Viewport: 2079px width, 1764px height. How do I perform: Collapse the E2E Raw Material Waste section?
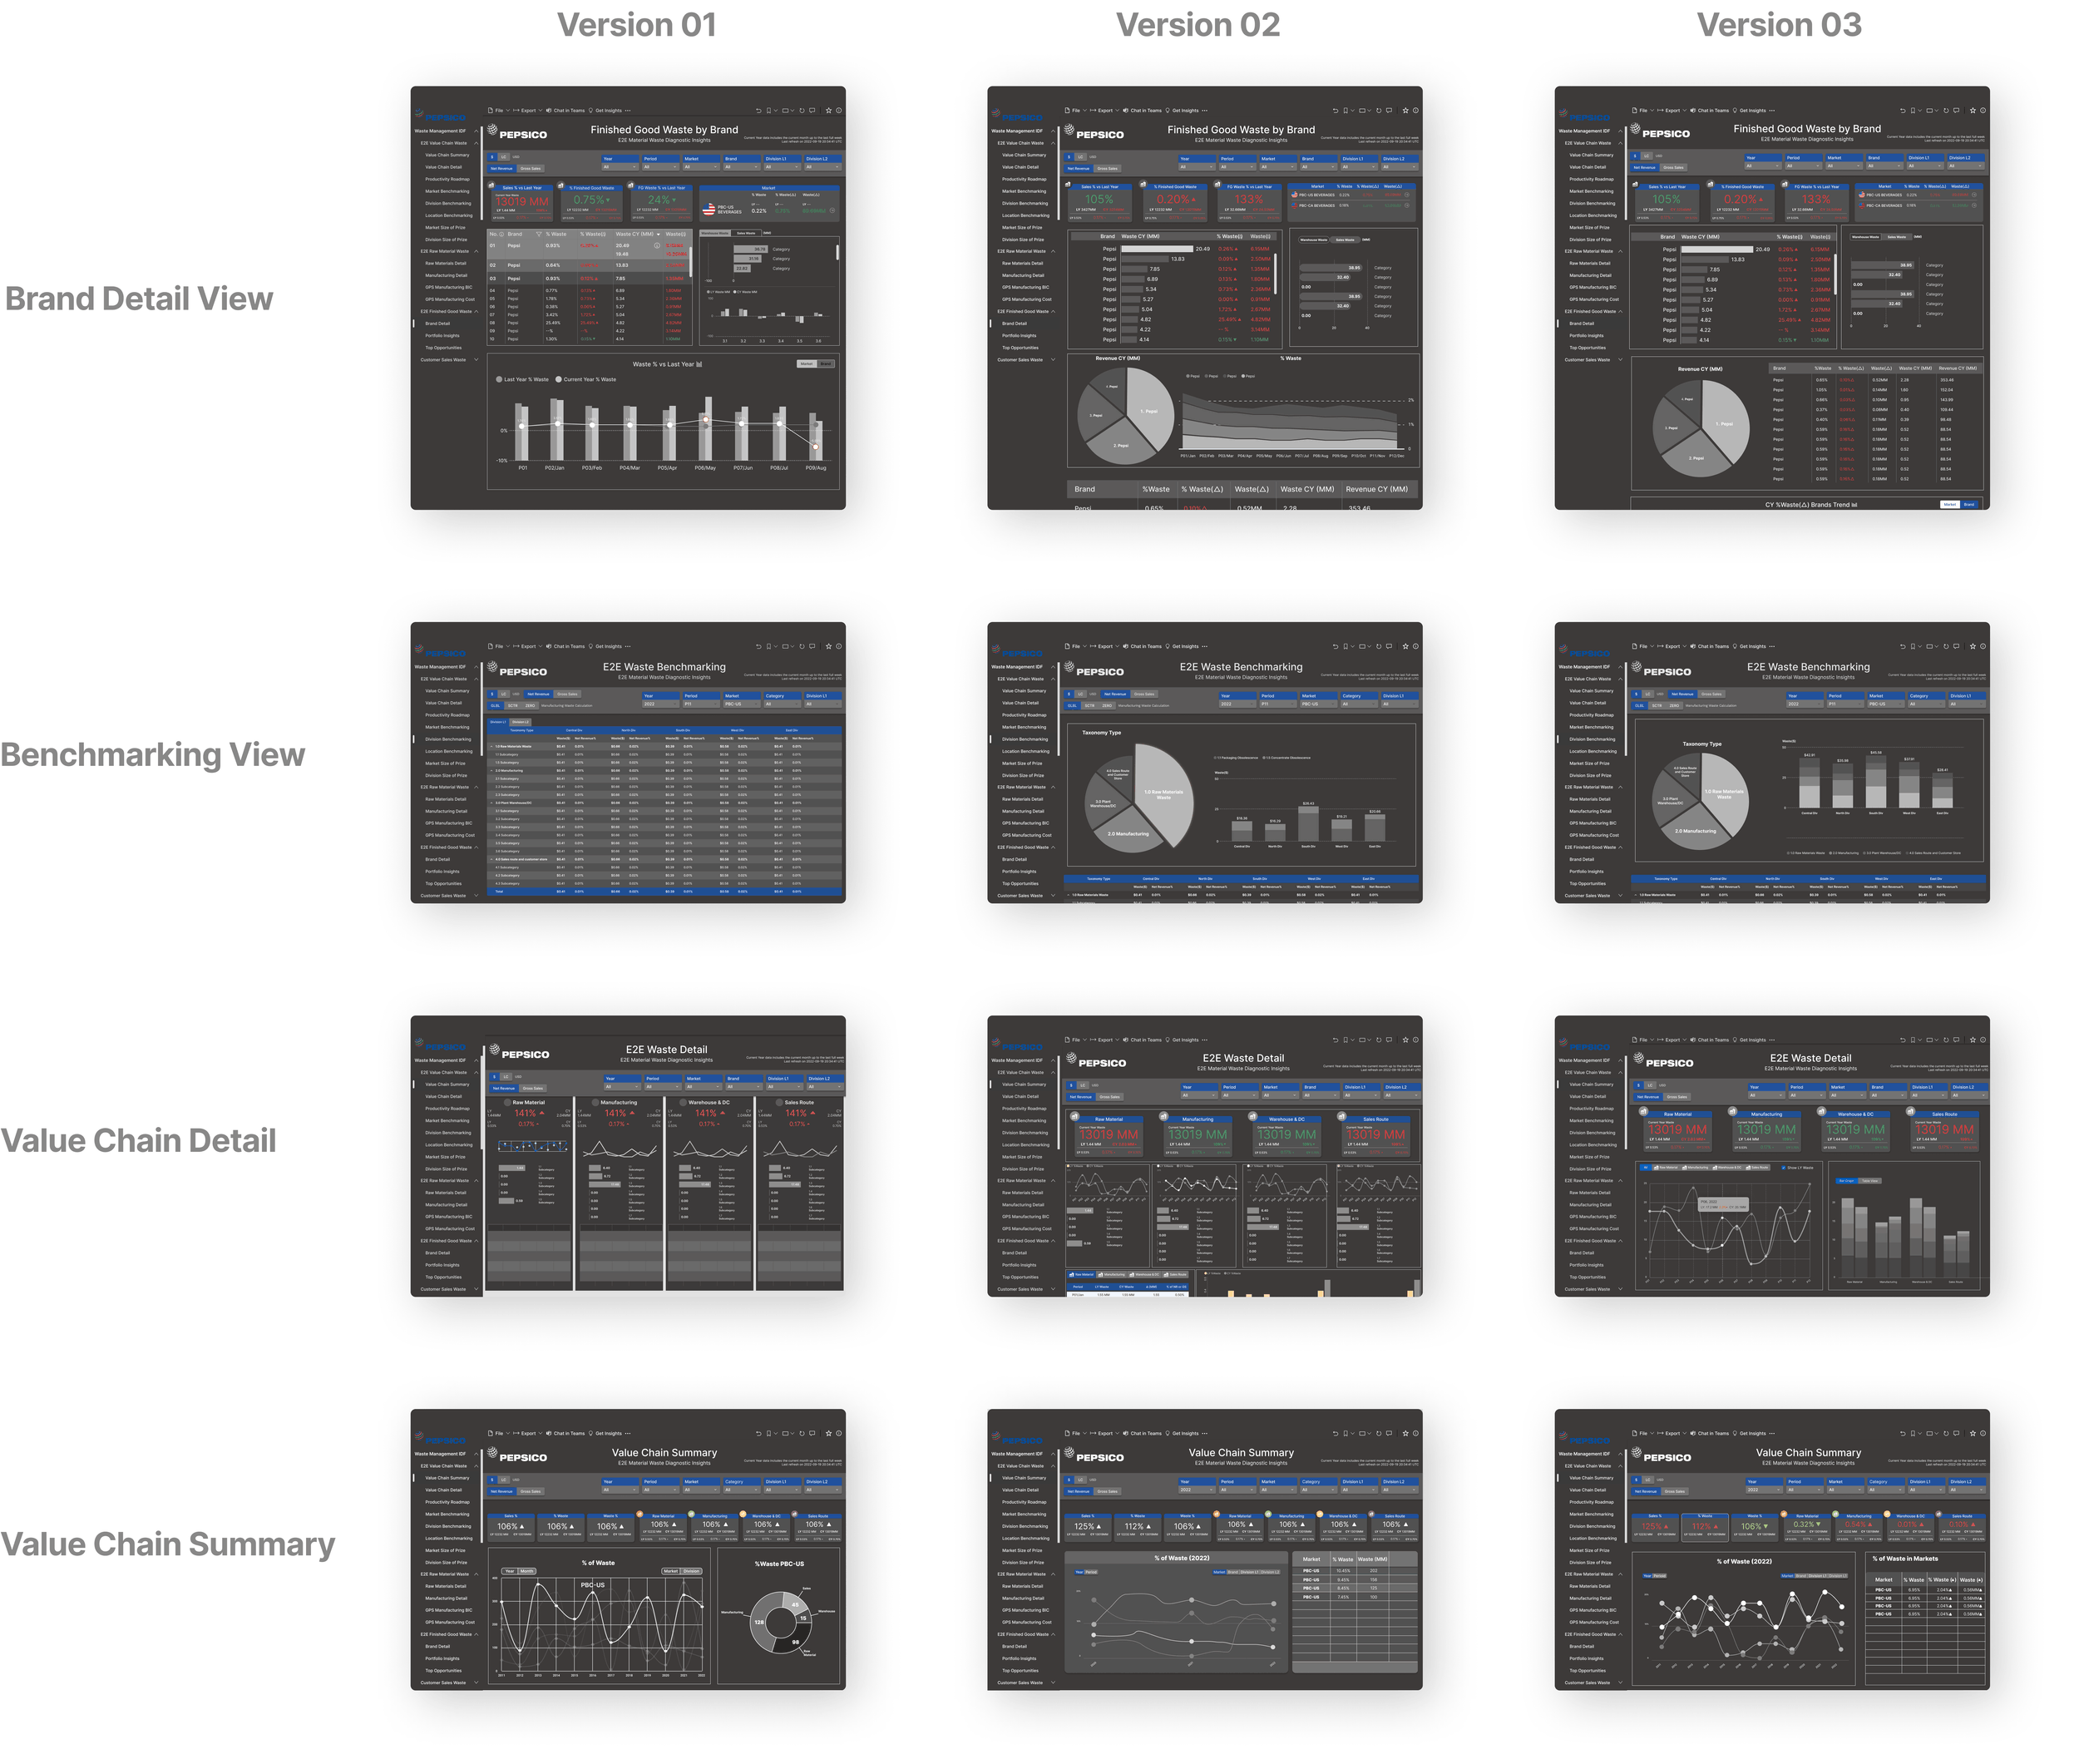[x=477, y=251]
